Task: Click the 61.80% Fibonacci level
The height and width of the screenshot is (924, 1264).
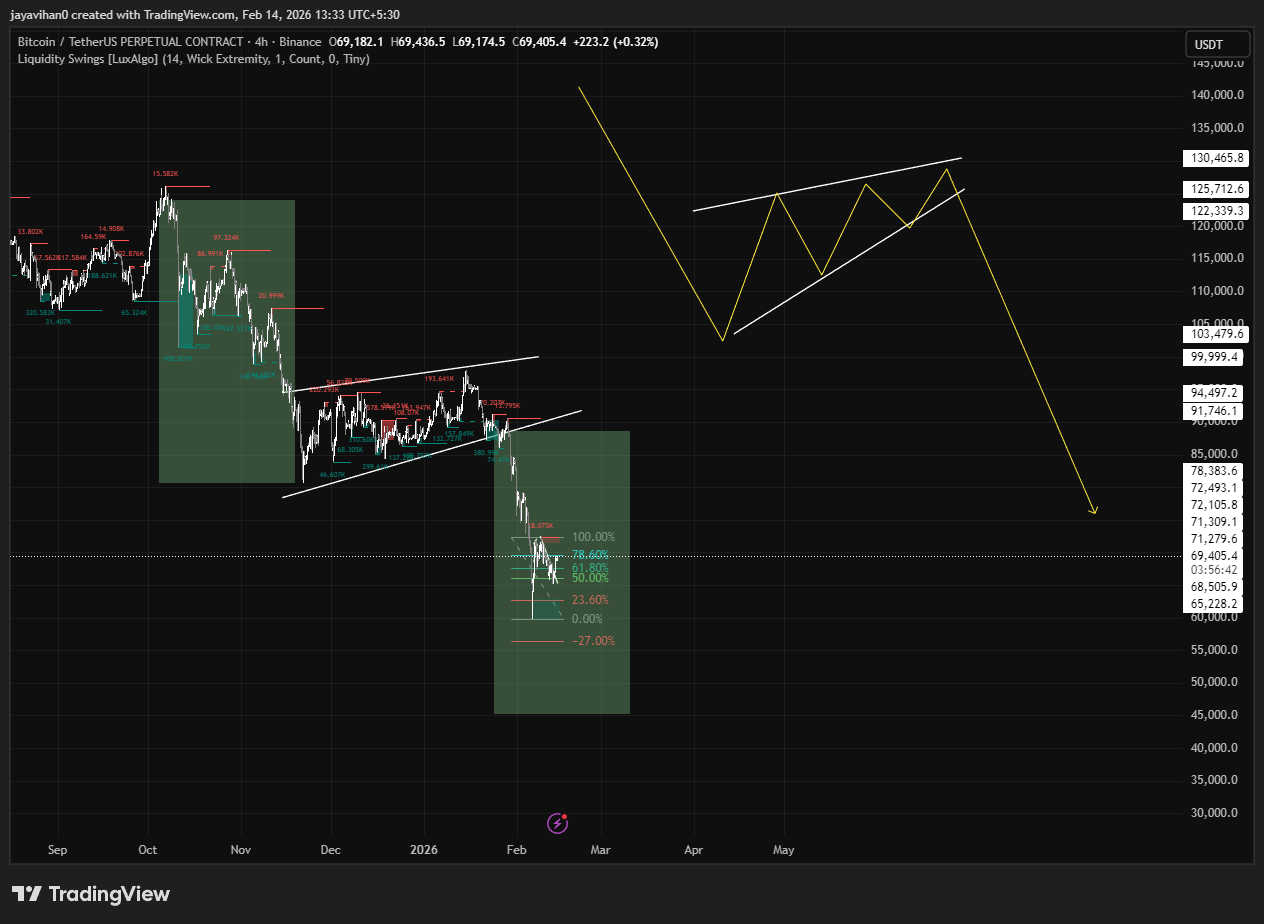Action: (590, 567)
